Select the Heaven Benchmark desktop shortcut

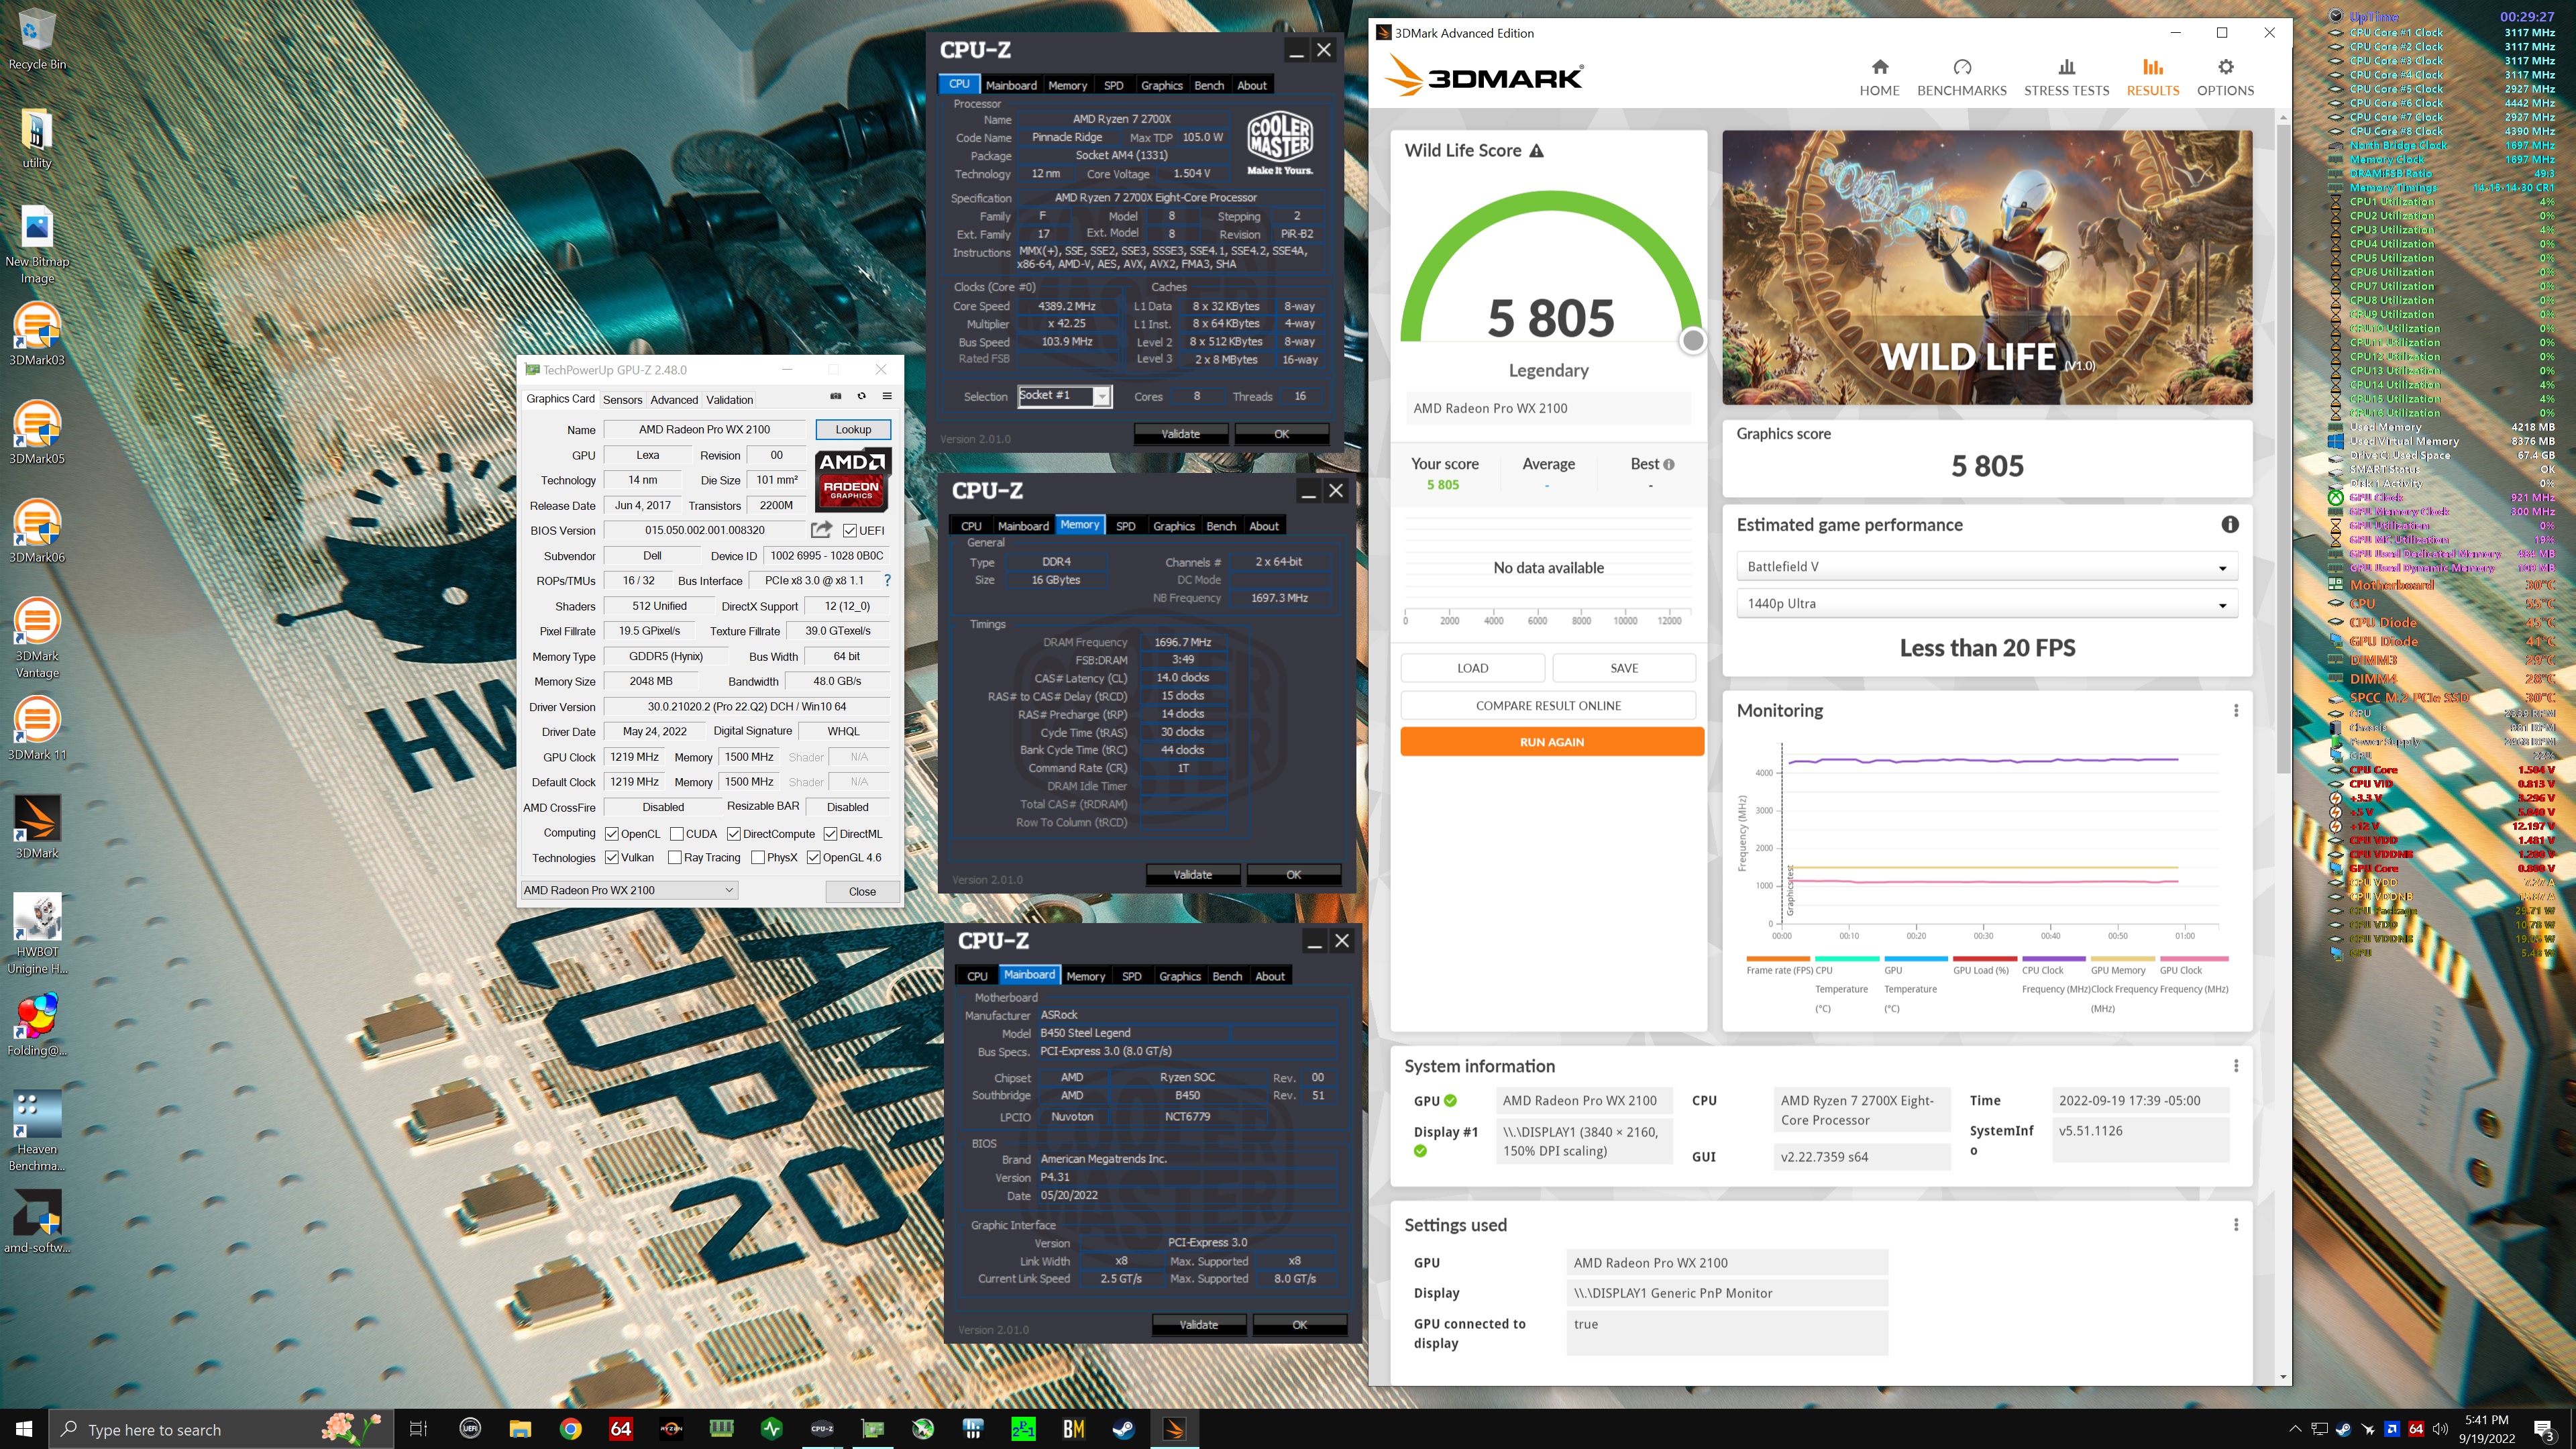(x=37, y=1131)
